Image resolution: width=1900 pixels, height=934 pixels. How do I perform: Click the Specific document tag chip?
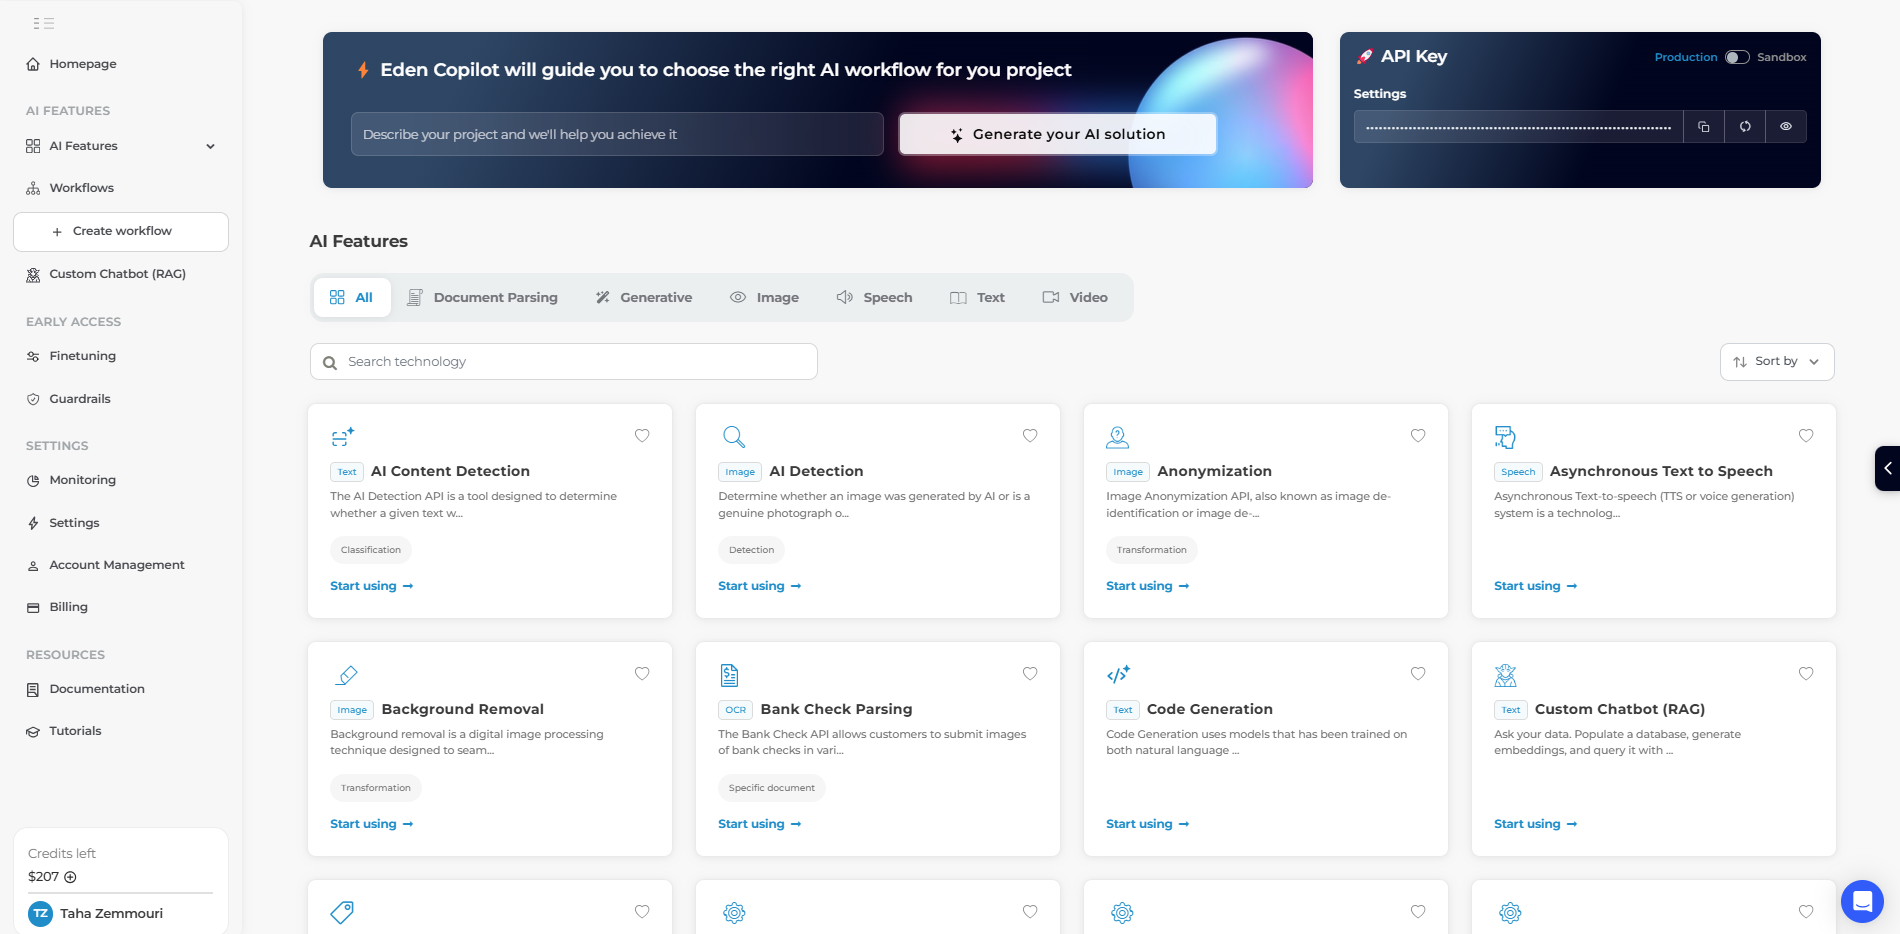tap(772, 788)
